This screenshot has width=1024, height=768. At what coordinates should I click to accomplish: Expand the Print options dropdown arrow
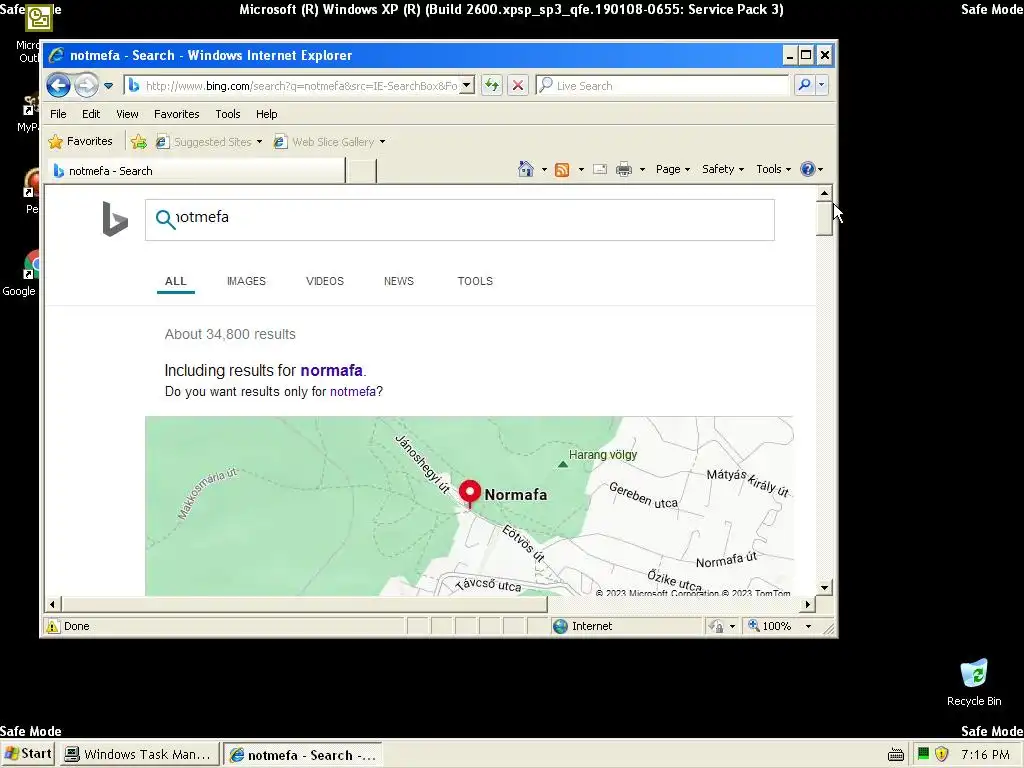point(642,170)
